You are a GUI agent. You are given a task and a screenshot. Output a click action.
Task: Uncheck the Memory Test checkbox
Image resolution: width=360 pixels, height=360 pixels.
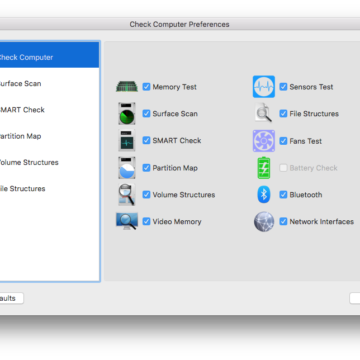pyautogui.click(x=146, y=87)
